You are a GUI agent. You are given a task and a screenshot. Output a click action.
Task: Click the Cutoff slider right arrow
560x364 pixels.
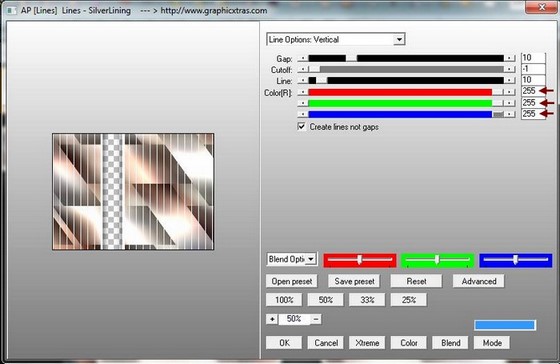510,69
